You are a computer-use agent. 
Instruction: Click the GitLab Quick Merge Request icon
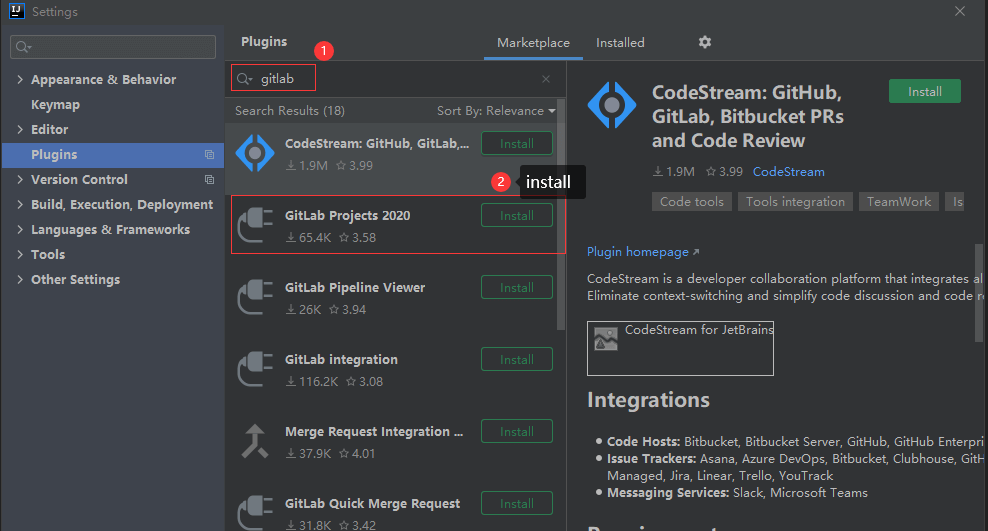[x=255, y=512]
